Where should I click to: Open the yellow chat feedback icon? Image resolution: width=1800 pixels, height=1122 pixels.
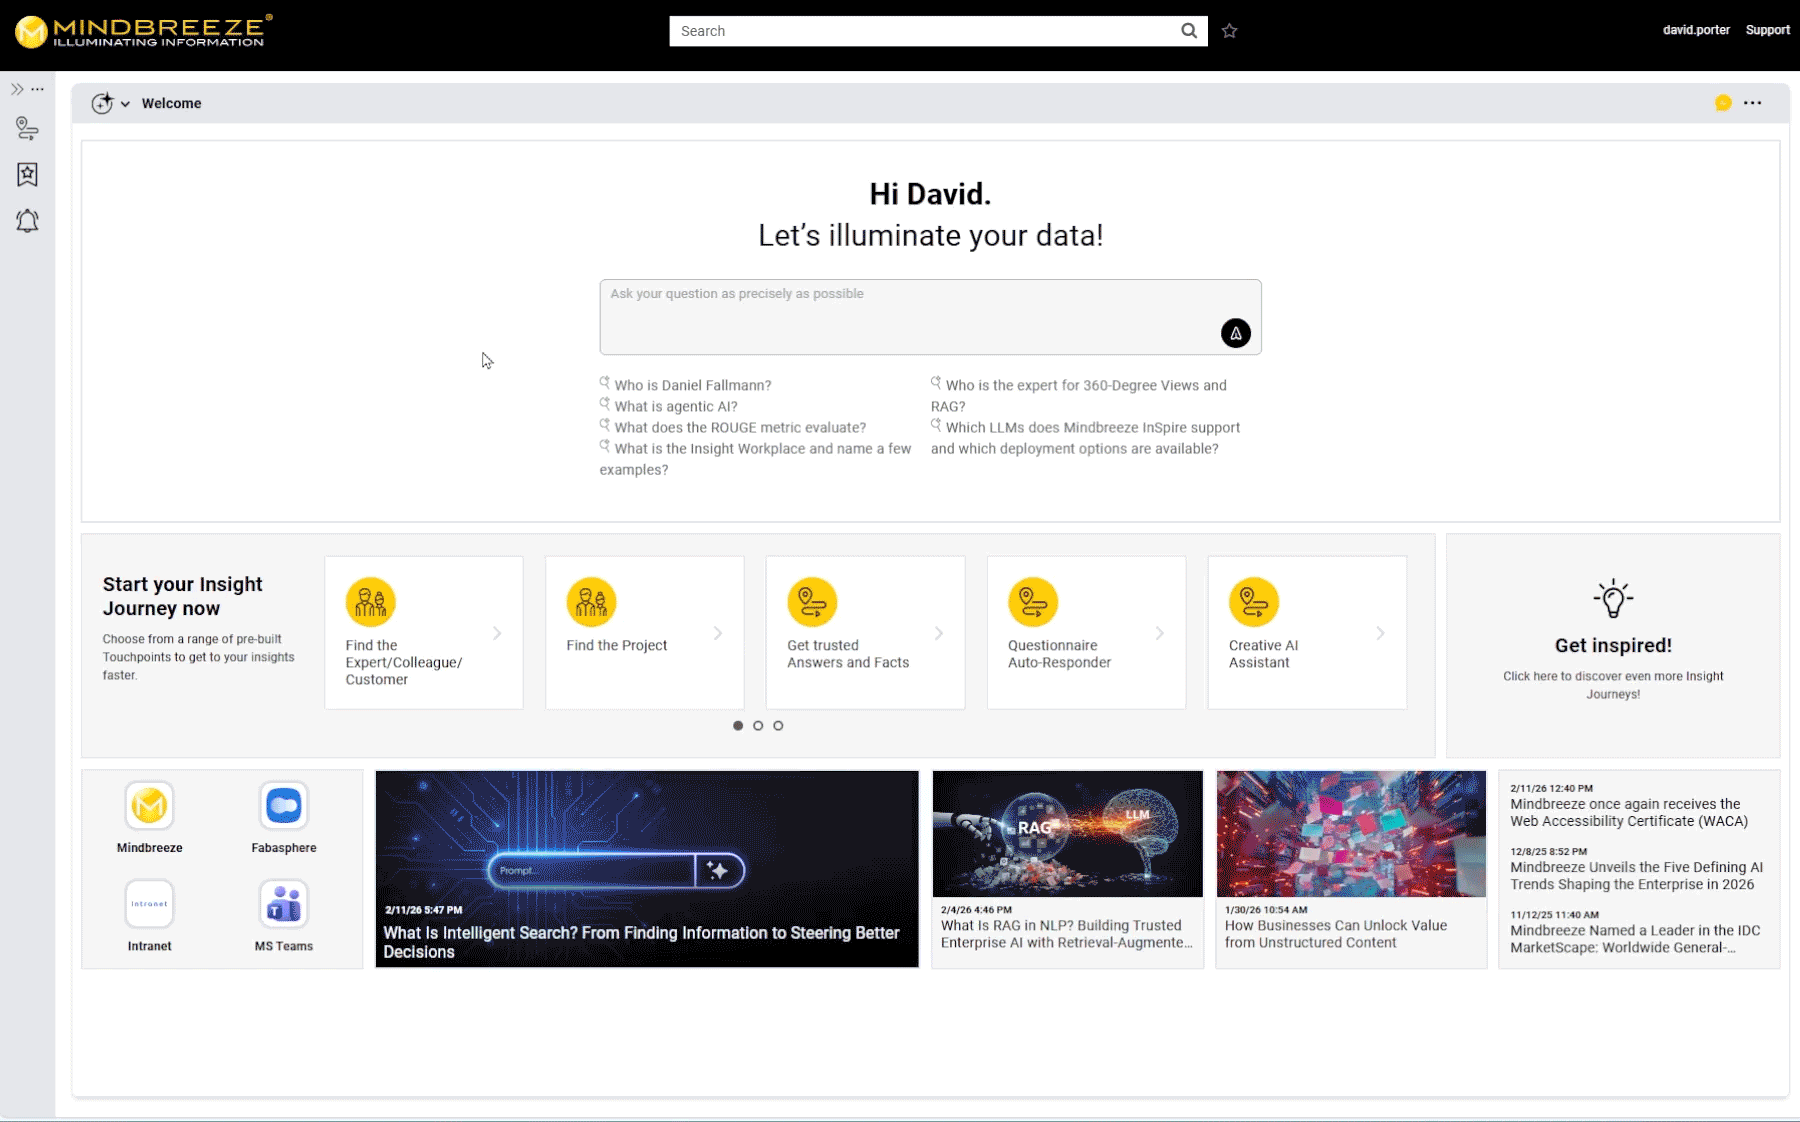pos(1722,103)
